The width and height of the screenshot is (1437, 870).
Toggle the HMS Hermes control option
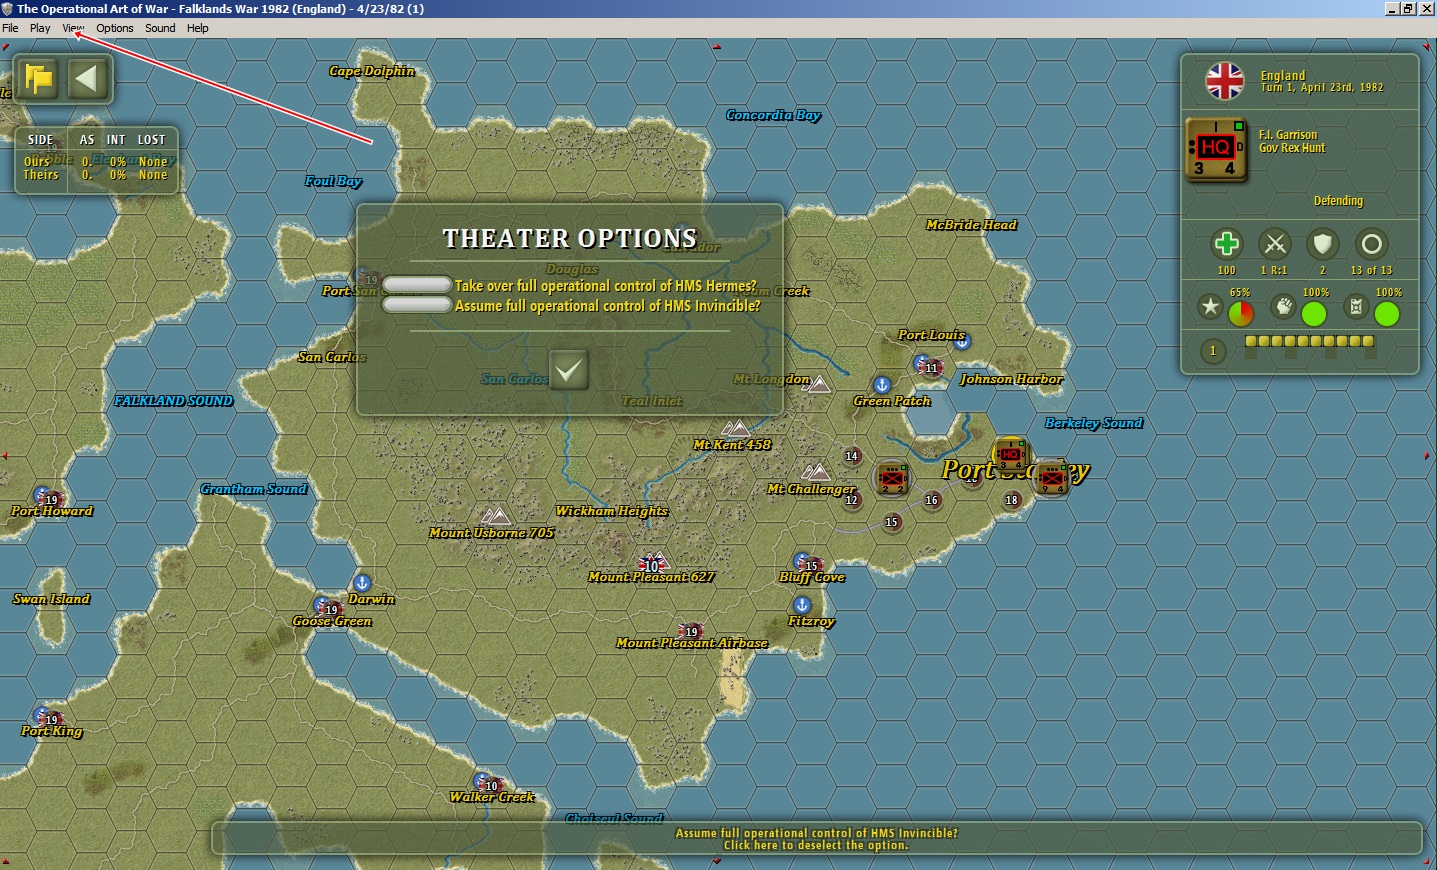coord(417,285)
